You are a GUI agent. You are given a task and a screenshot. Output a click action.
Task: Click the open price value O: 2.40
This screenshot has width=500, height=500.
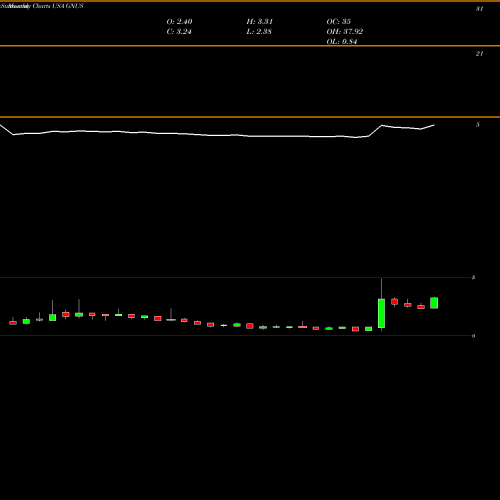click(x=179, y=22)
